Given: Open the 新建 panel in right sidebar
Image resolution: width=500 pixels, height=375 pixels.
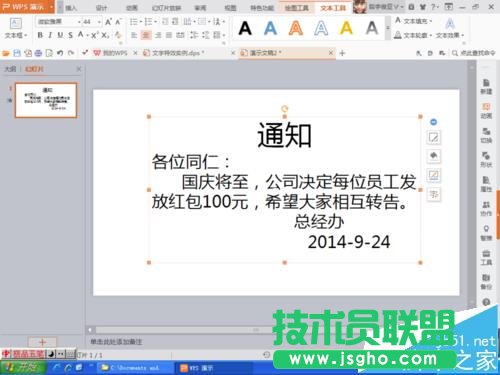Looking at the screenshot, I should 486,87.
